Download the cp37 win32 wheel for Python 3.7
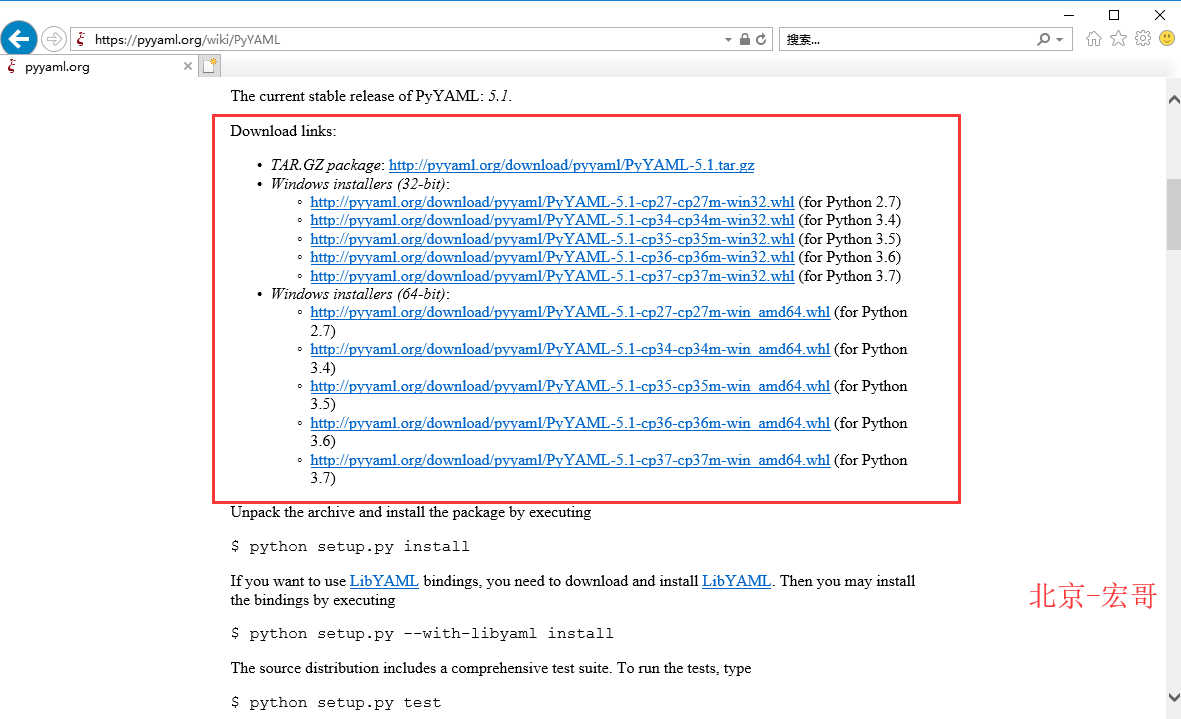The width and height of the screenshot is (1181, 719). pyautogui.click(x=552, y=276)
